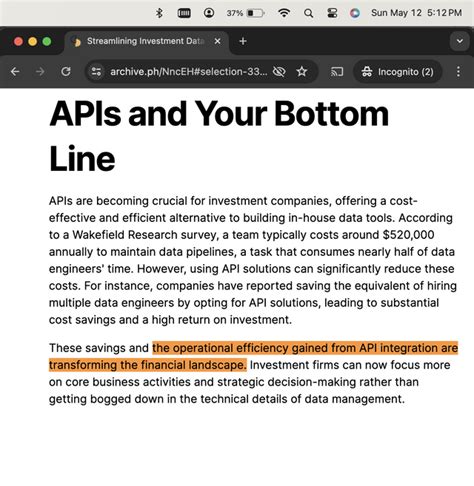The image size is (474, 486).
Task: Open a new tab with plus button
Action: tap(243, 41)
